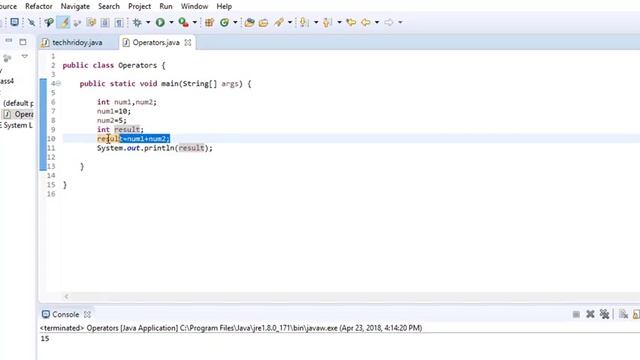Click the console output '15'
Image resolution: width=640 pixels, height=360 pixels.
tap(45, 338)
